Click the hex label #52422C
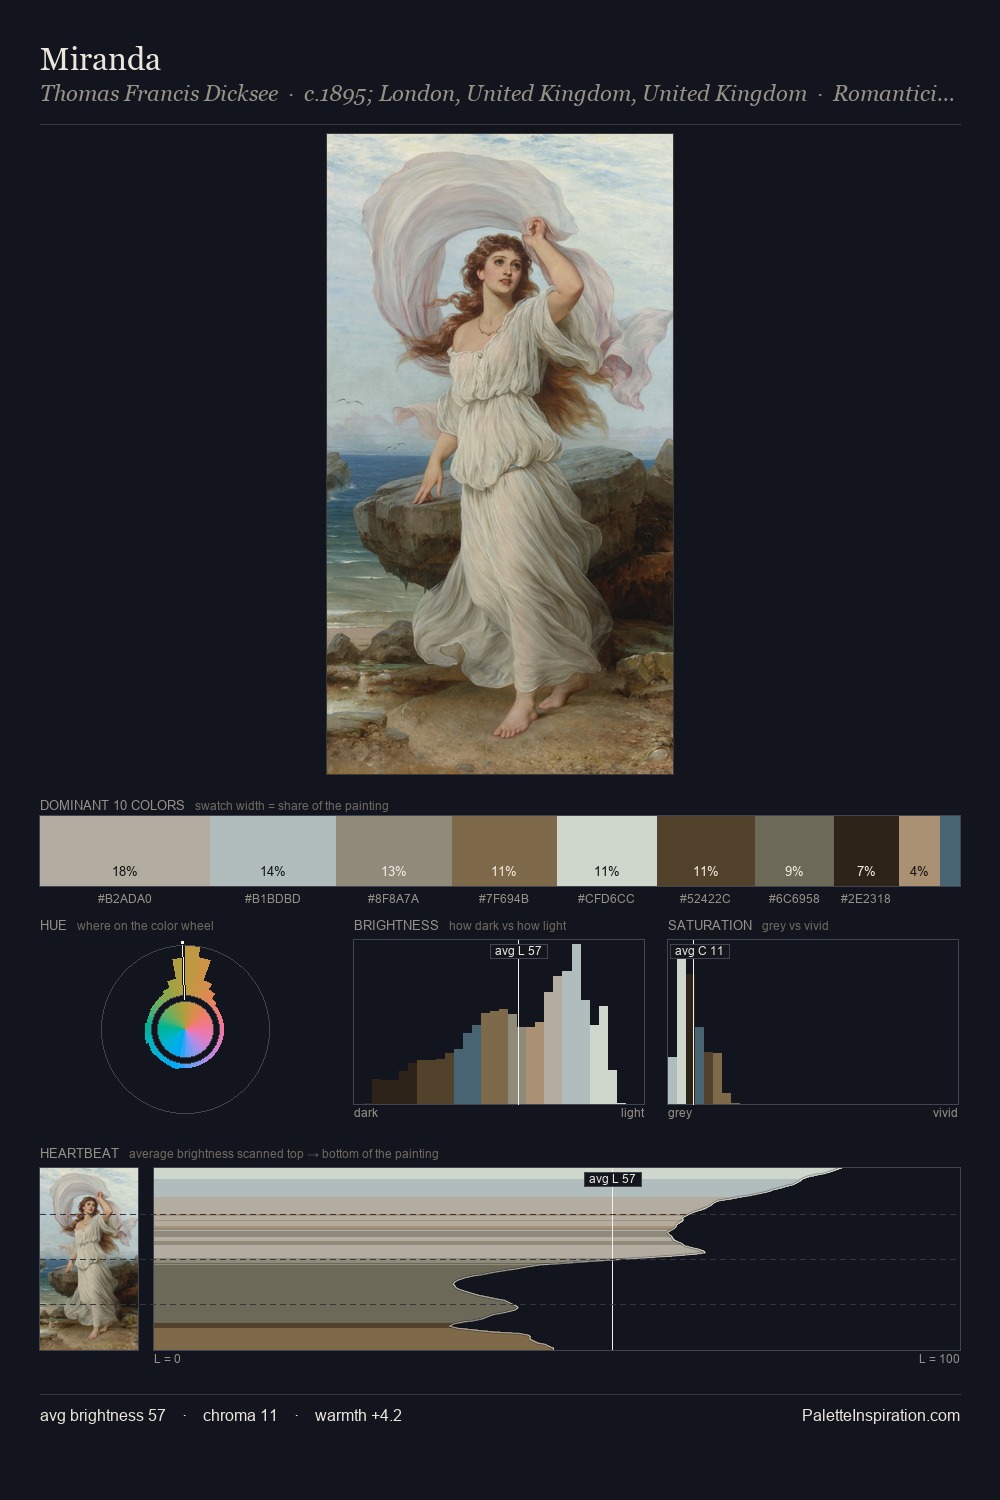 tap(706, 899)
